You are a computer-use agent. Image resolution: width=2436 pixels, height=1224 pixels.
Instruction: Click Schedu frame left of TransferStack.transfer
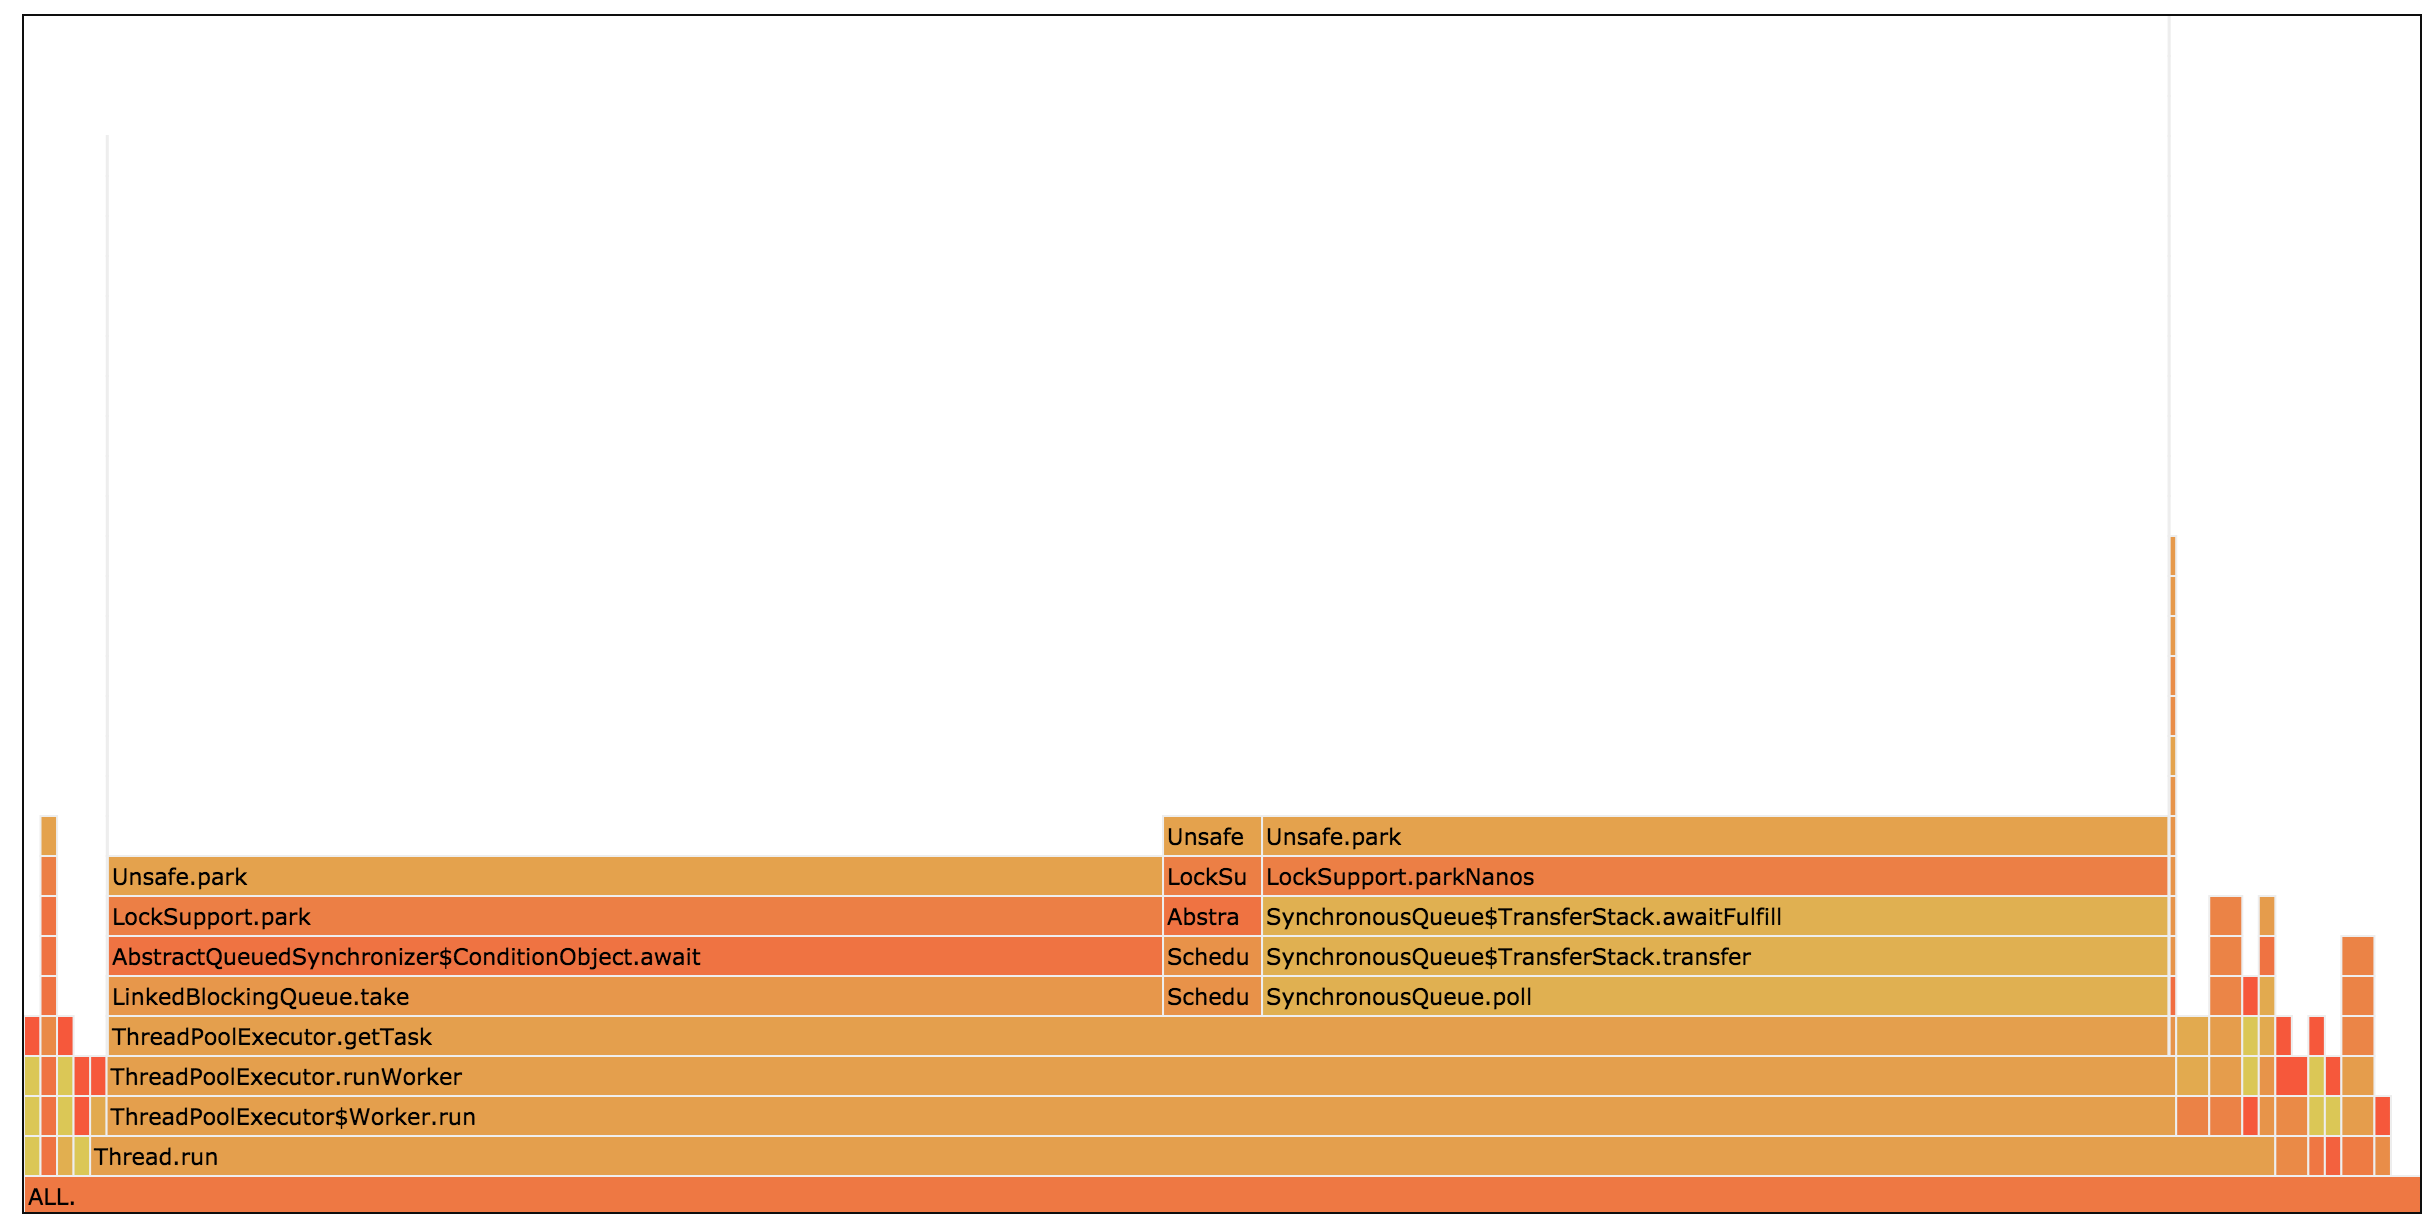click(x=1211, y=956)
